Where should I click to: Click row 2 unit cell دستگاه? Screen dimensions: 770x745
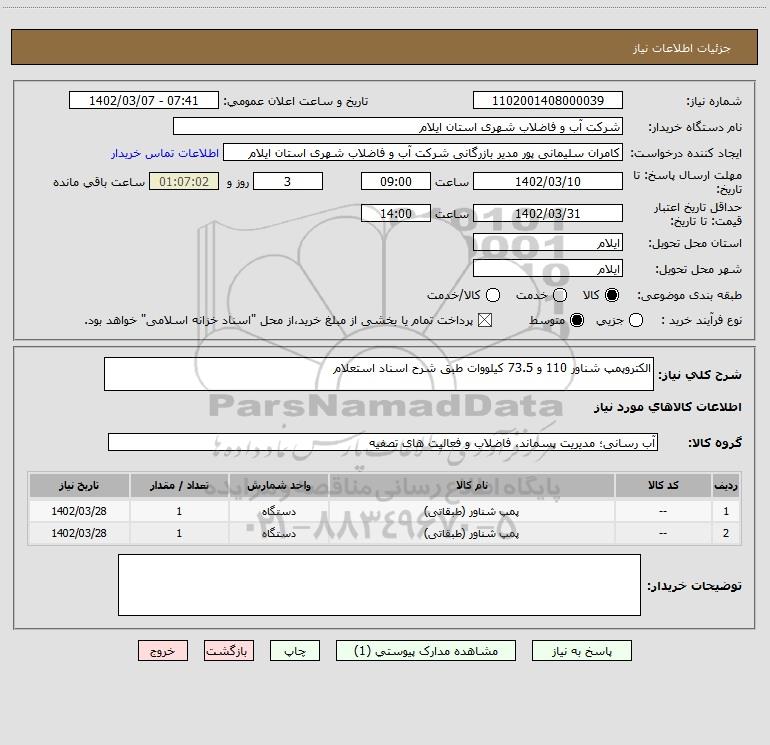(x=278, y=533)
